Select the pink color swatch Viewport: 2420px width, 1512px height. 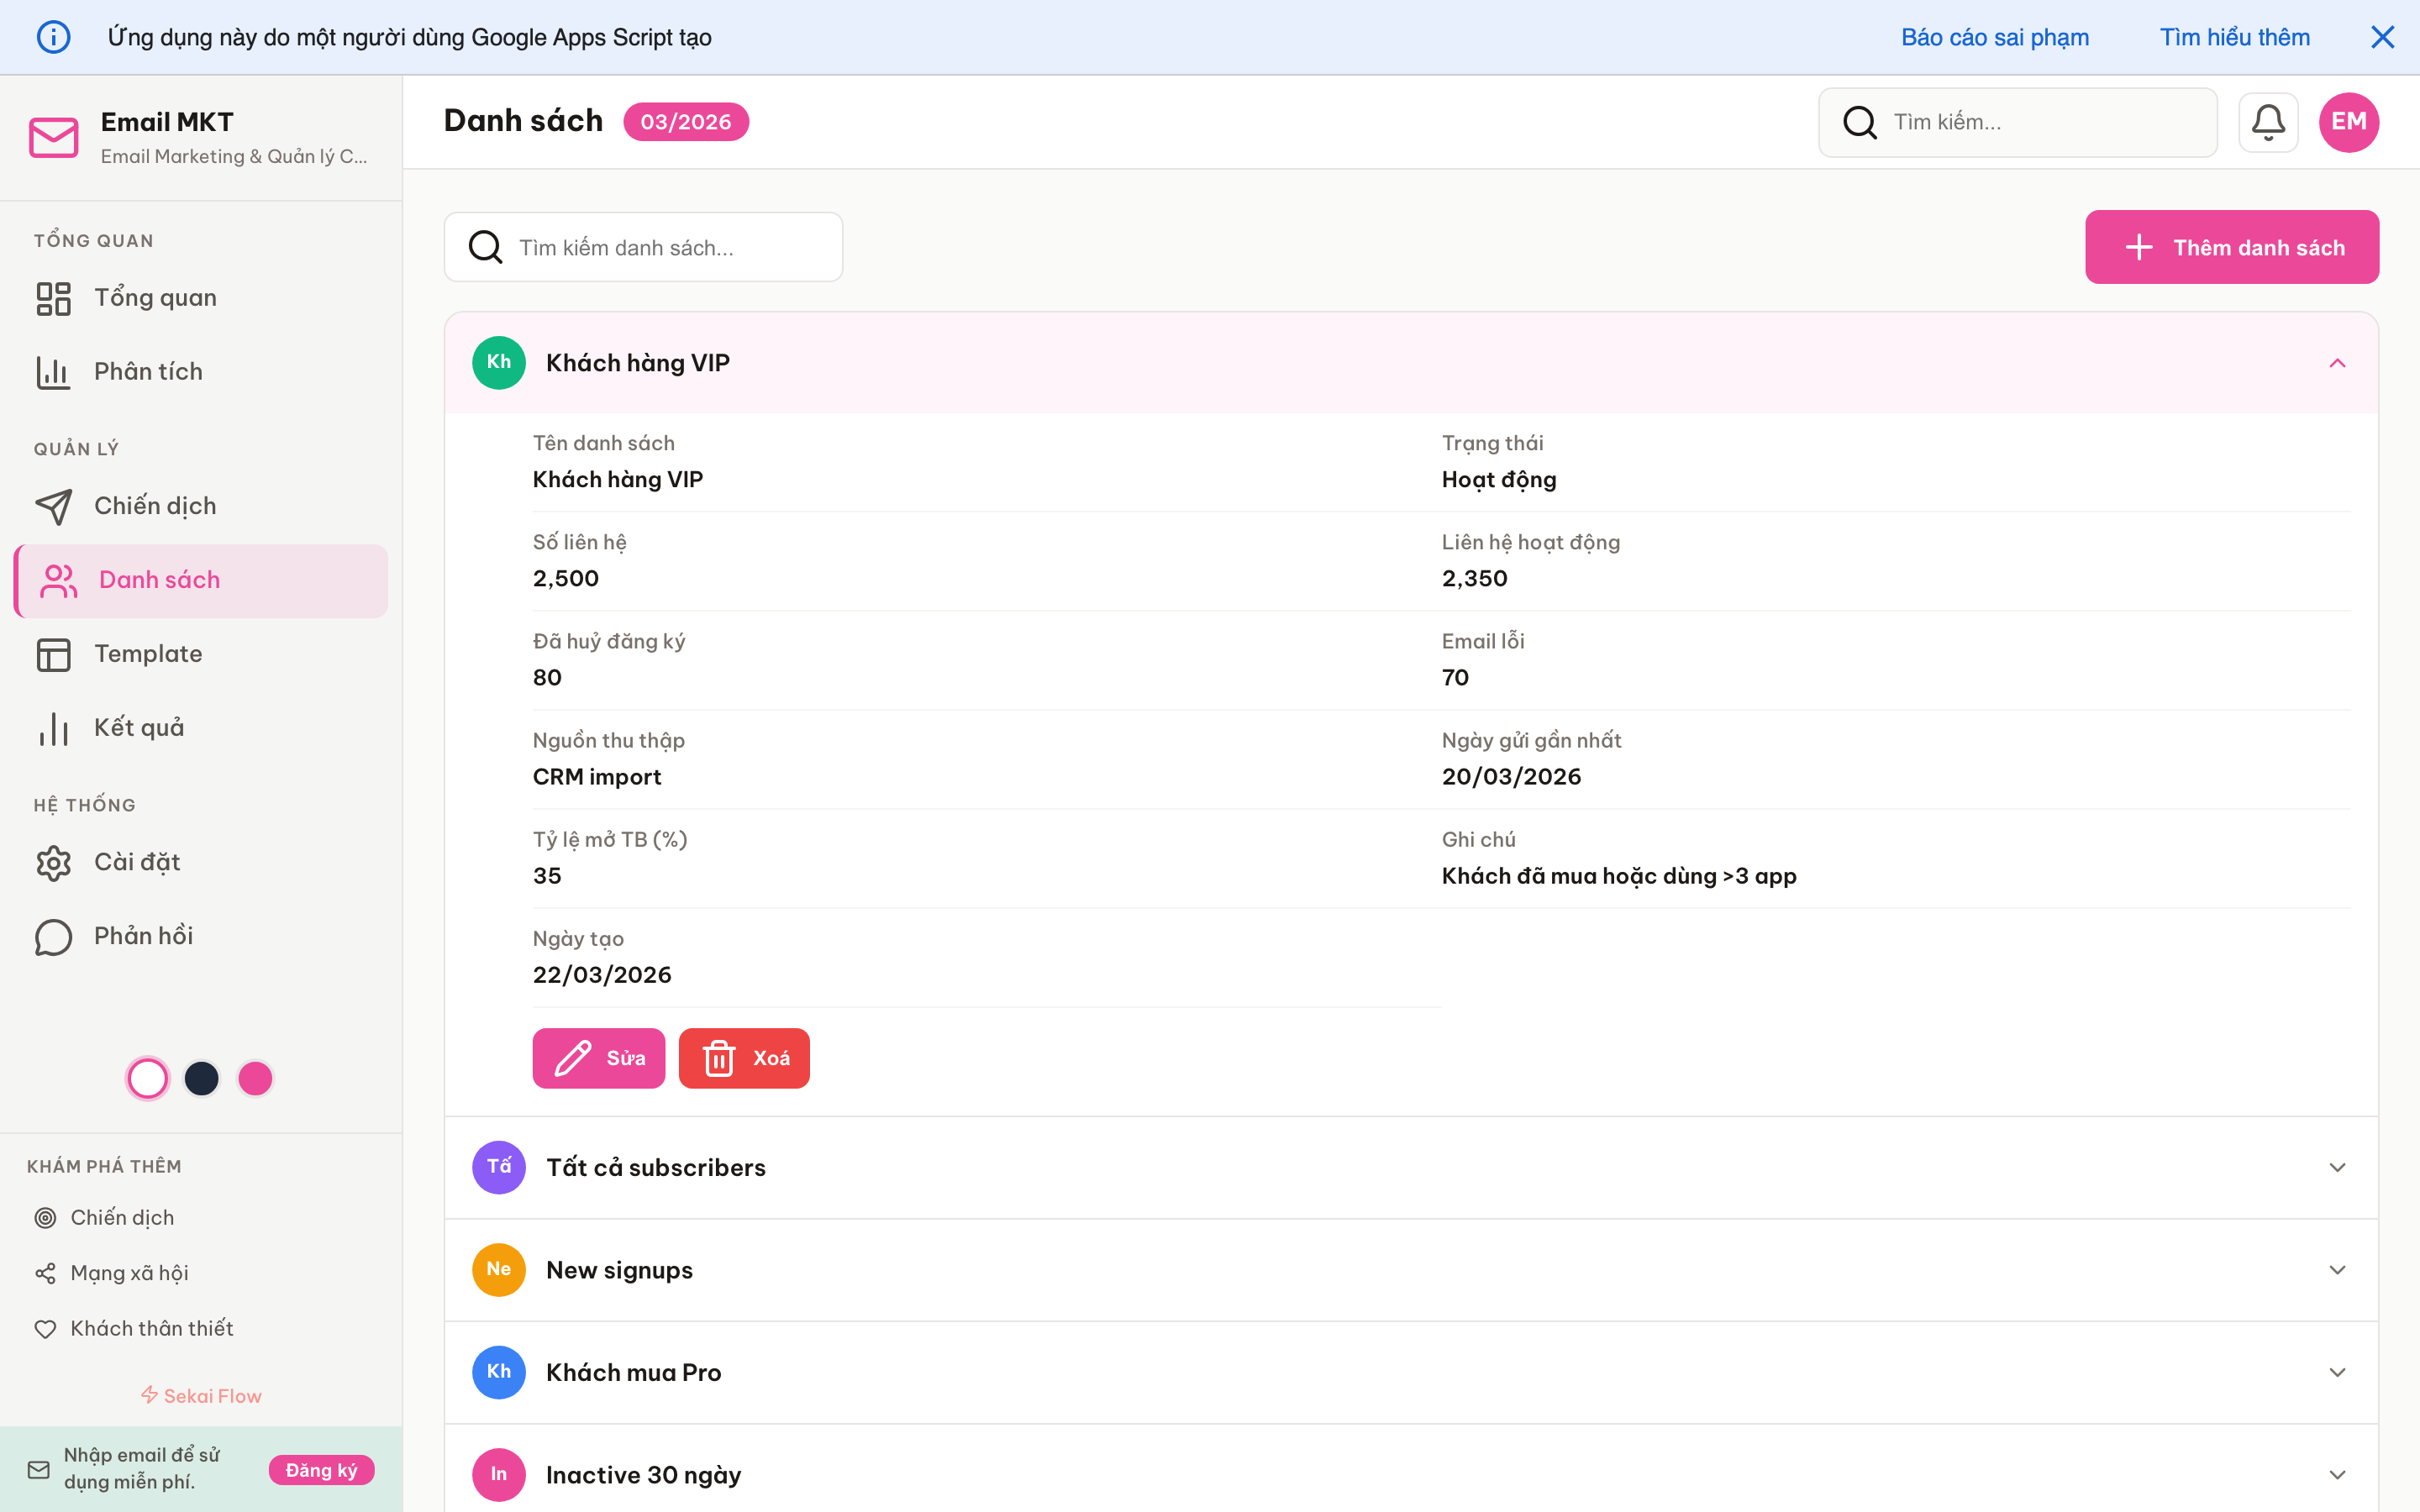pyautogui.click(x=255, y=1078)
